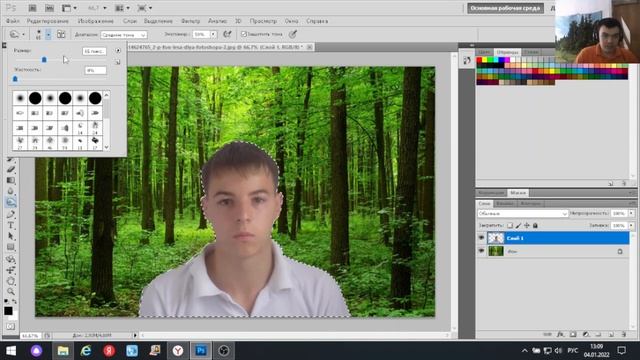Select the 3D Object Rotate tool
640x360 pixels.
point(11,259)
